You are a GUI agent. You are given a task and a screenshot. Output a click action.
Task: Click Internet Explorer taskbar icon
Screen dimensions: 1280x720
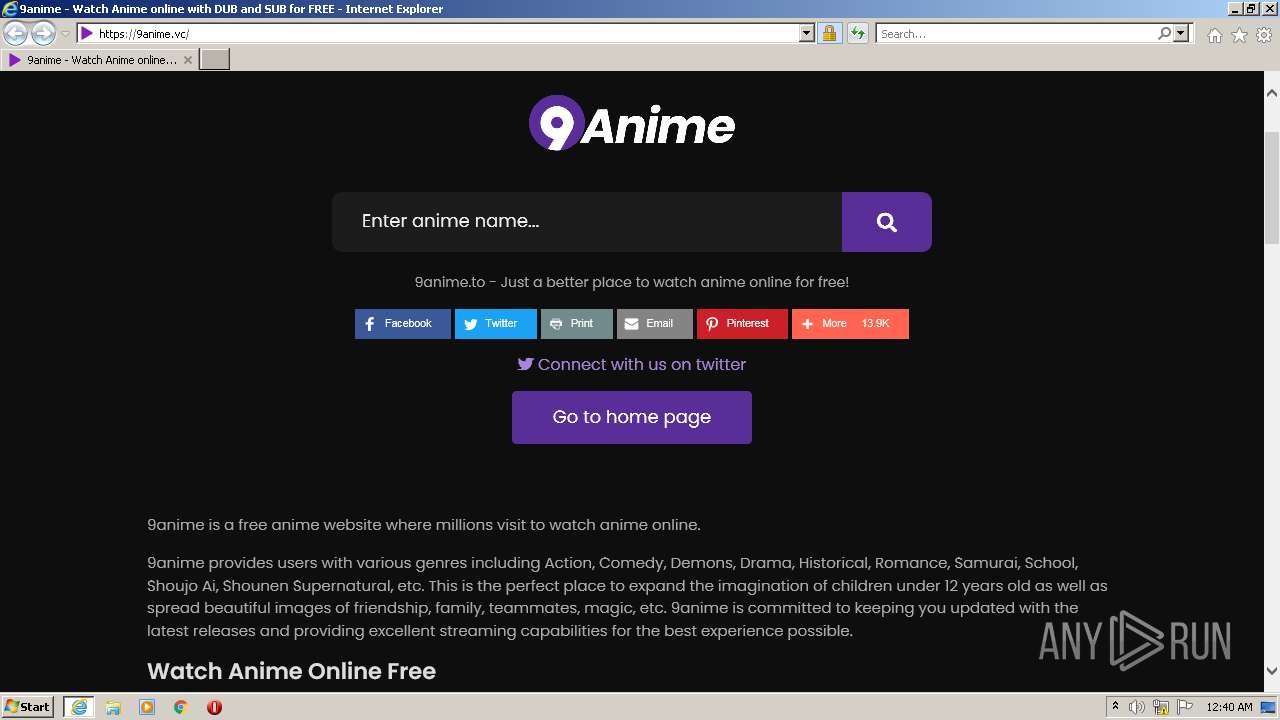click(79, 707)
